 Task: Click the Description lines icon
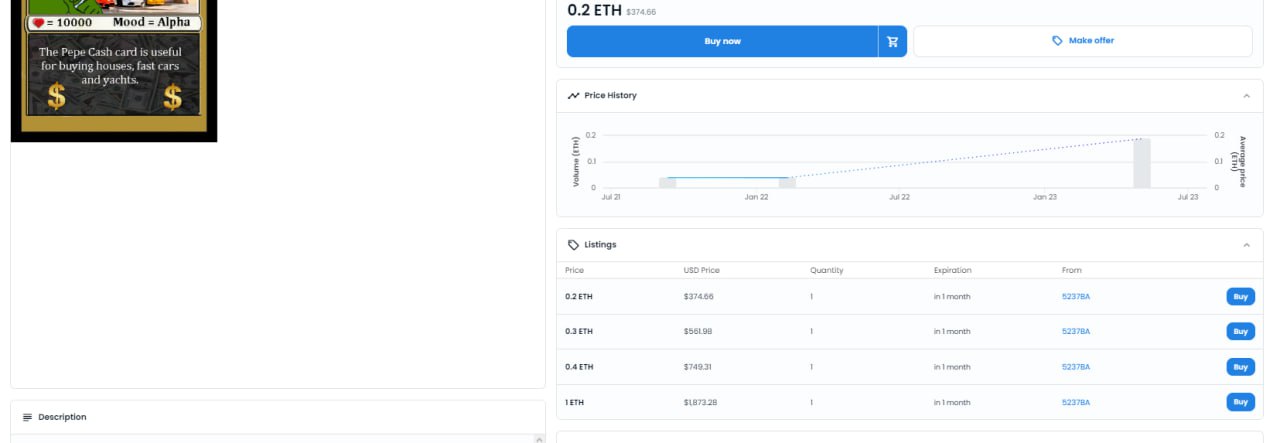[x=27, y=417]
